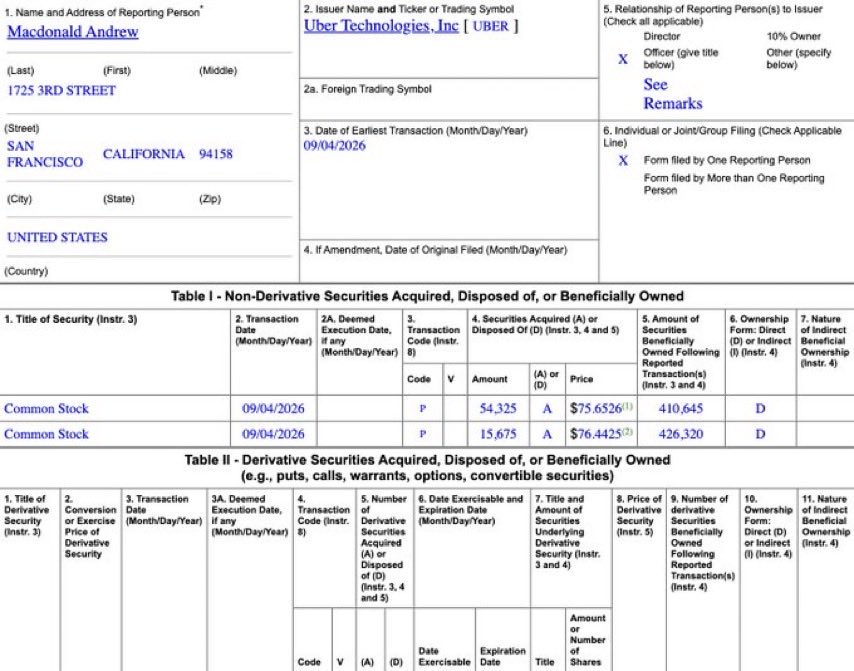This screenshot has height=671, width=854.
Task: Select the transaction date in the 15,675 row
Action: (x=273, y=434)
